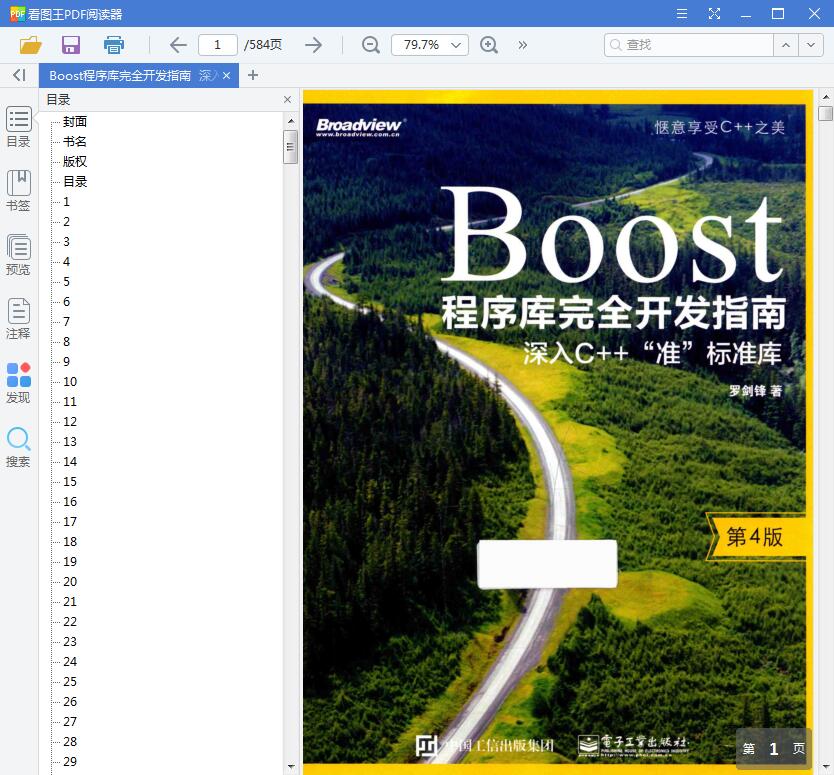Show more toolbar options via double chevron
834x775 pixels.
pos(522,45)
